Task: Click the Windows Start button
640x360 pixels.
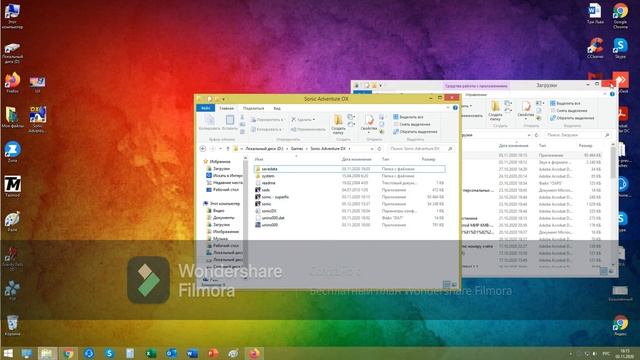Action: coord(8,353)
